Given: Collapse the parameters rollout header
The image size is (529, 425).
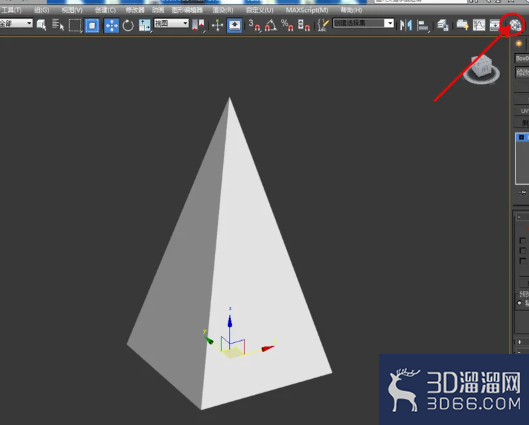Looking at the screenshot, I should tap(522, 217).
